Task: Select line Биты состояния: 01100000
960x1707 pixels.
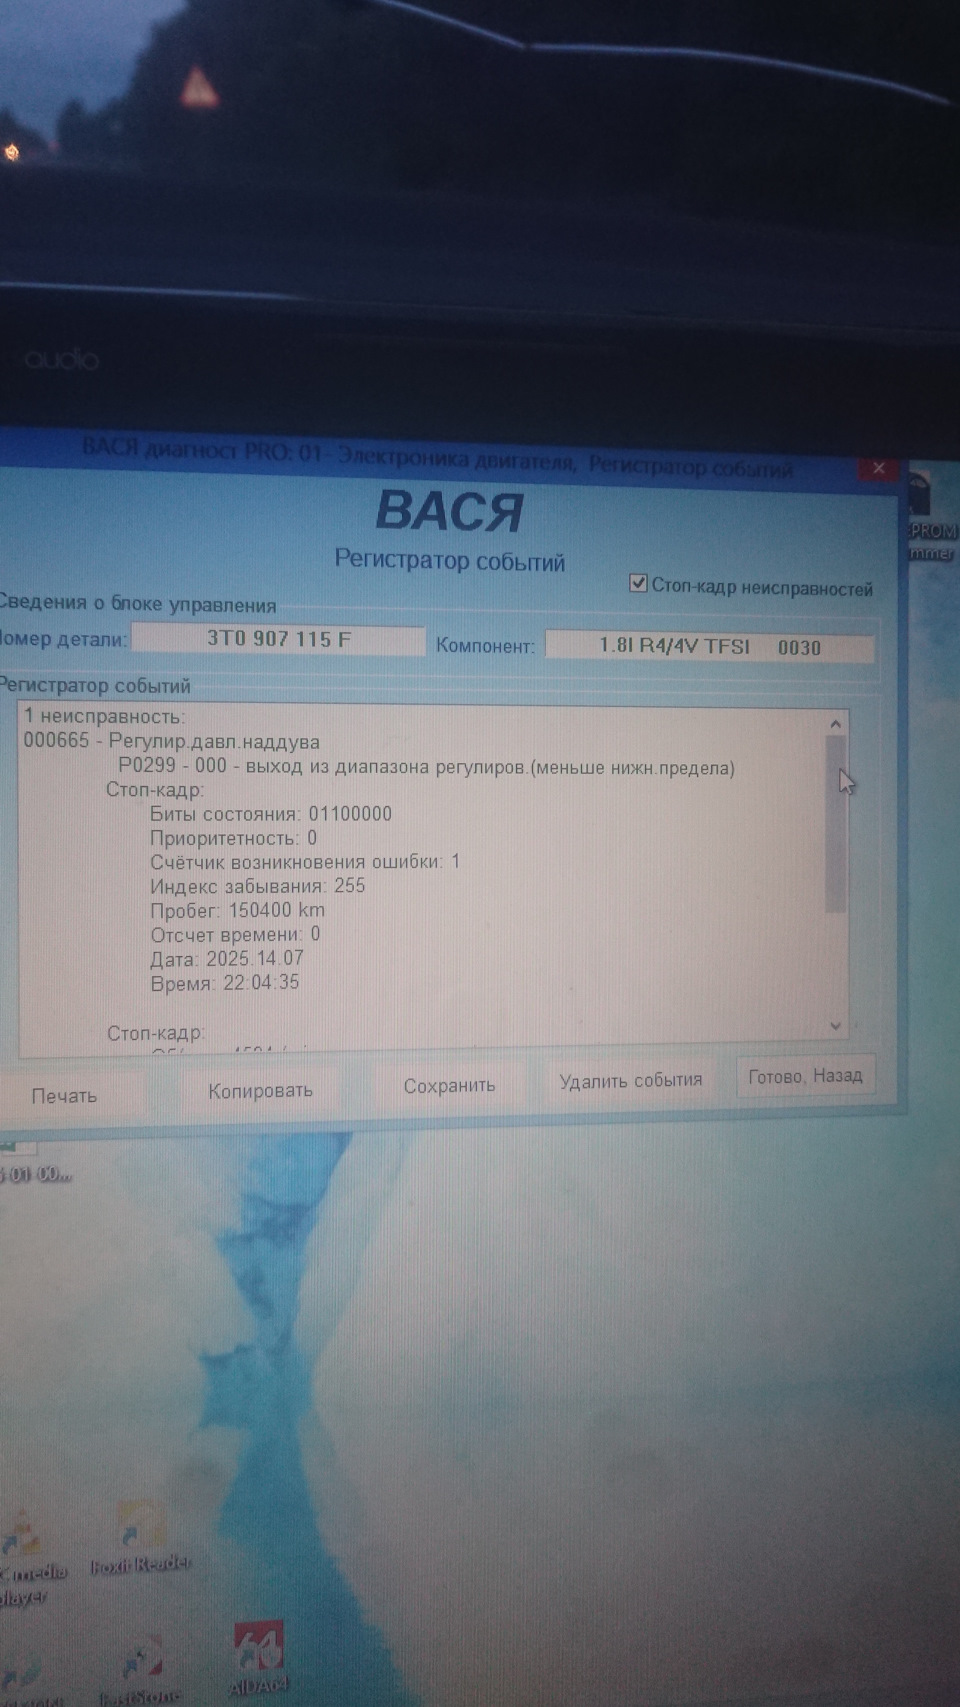Action: tap(271, 813)
